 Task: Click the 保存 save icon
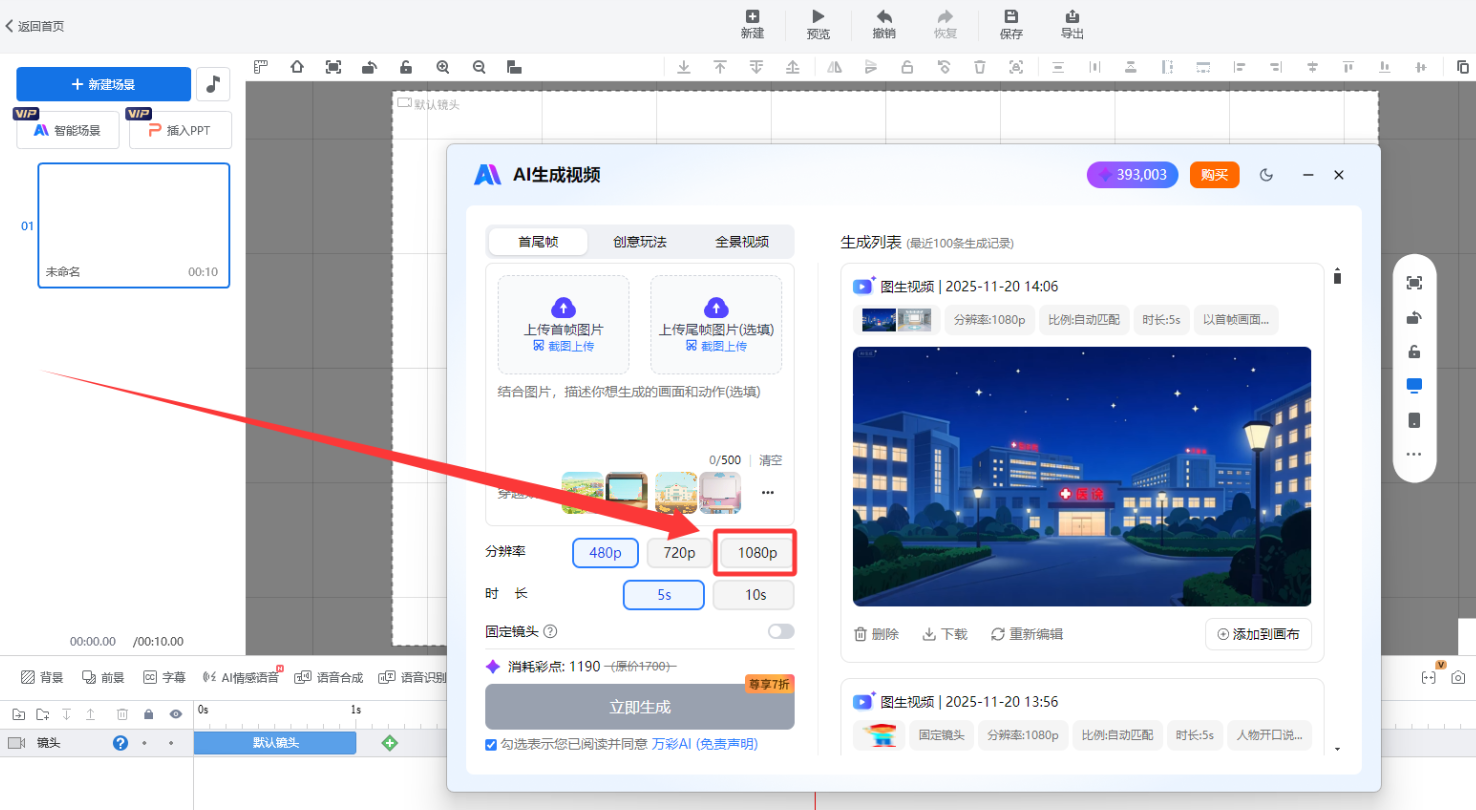1011,17
